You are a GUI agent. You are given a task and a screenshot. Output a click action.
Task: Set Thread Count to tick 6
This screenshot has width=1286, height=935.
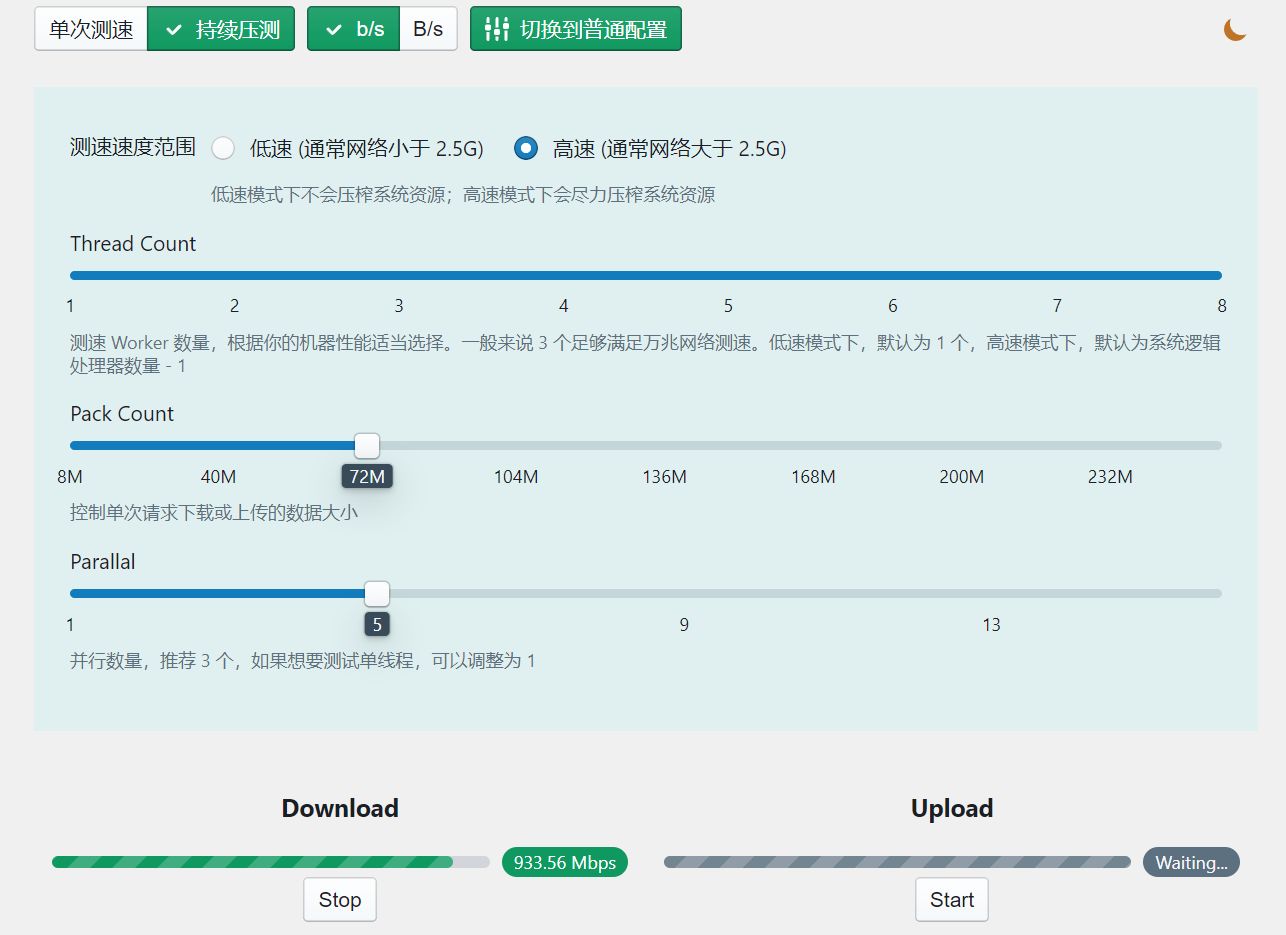point(893,306)
